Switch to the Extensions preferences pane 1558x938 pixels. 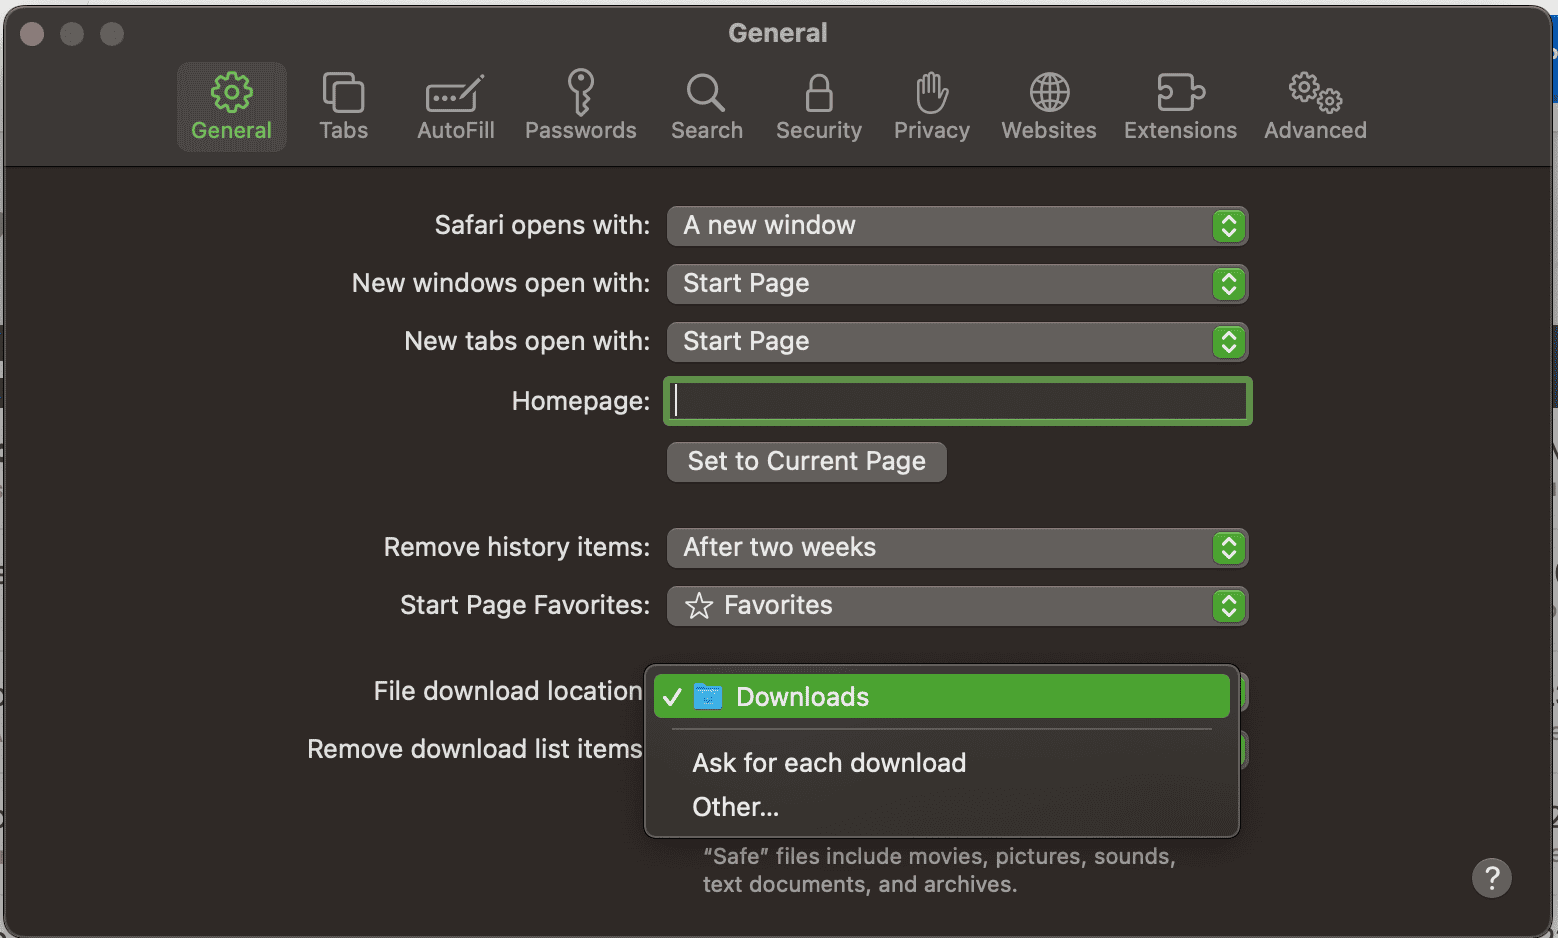pos(1180,107)
